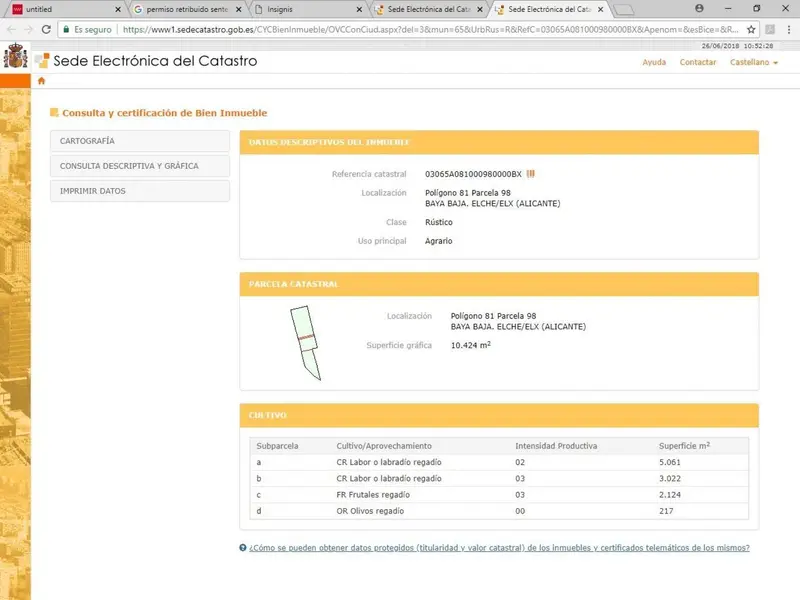Click date and time stamp 26/06/2018
The image size is (800, 600).
pyautogui.click(x=737, y=46)
